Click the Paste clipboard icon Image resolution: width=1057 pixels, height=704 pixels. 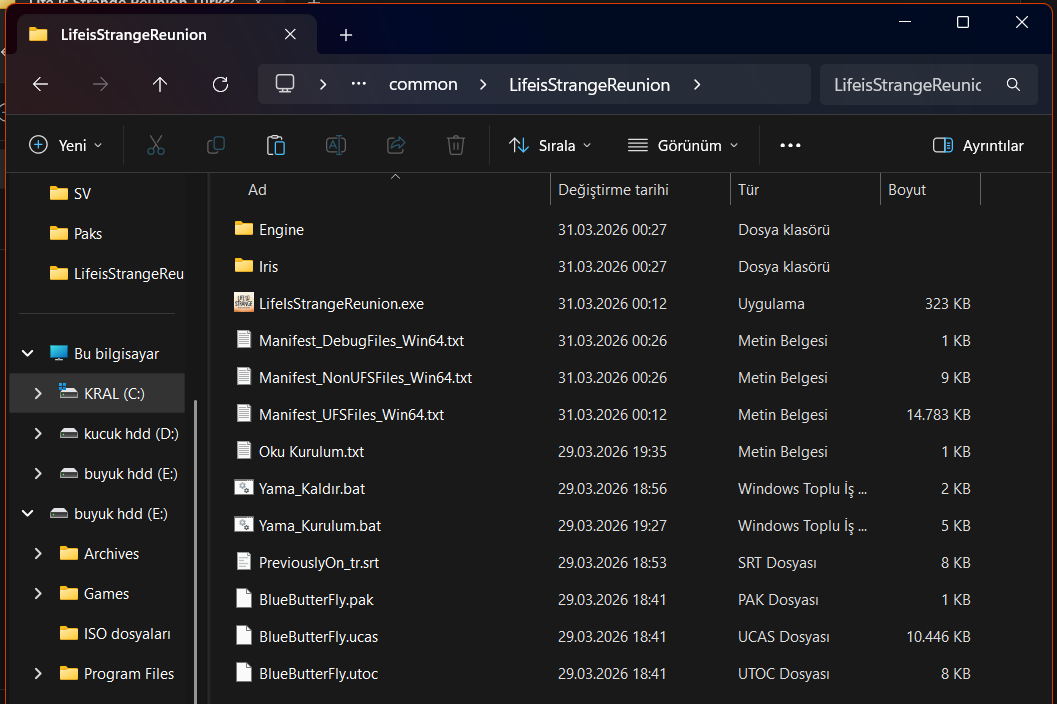pyautogui.click(x=276, y=145)
